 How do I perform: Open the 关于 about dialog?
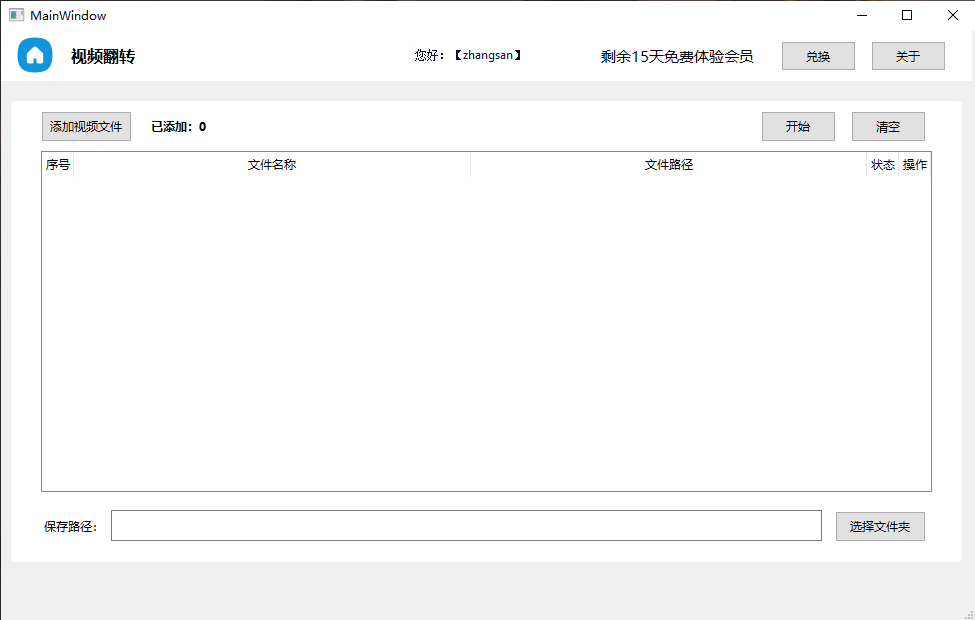(x=908, y=57)
